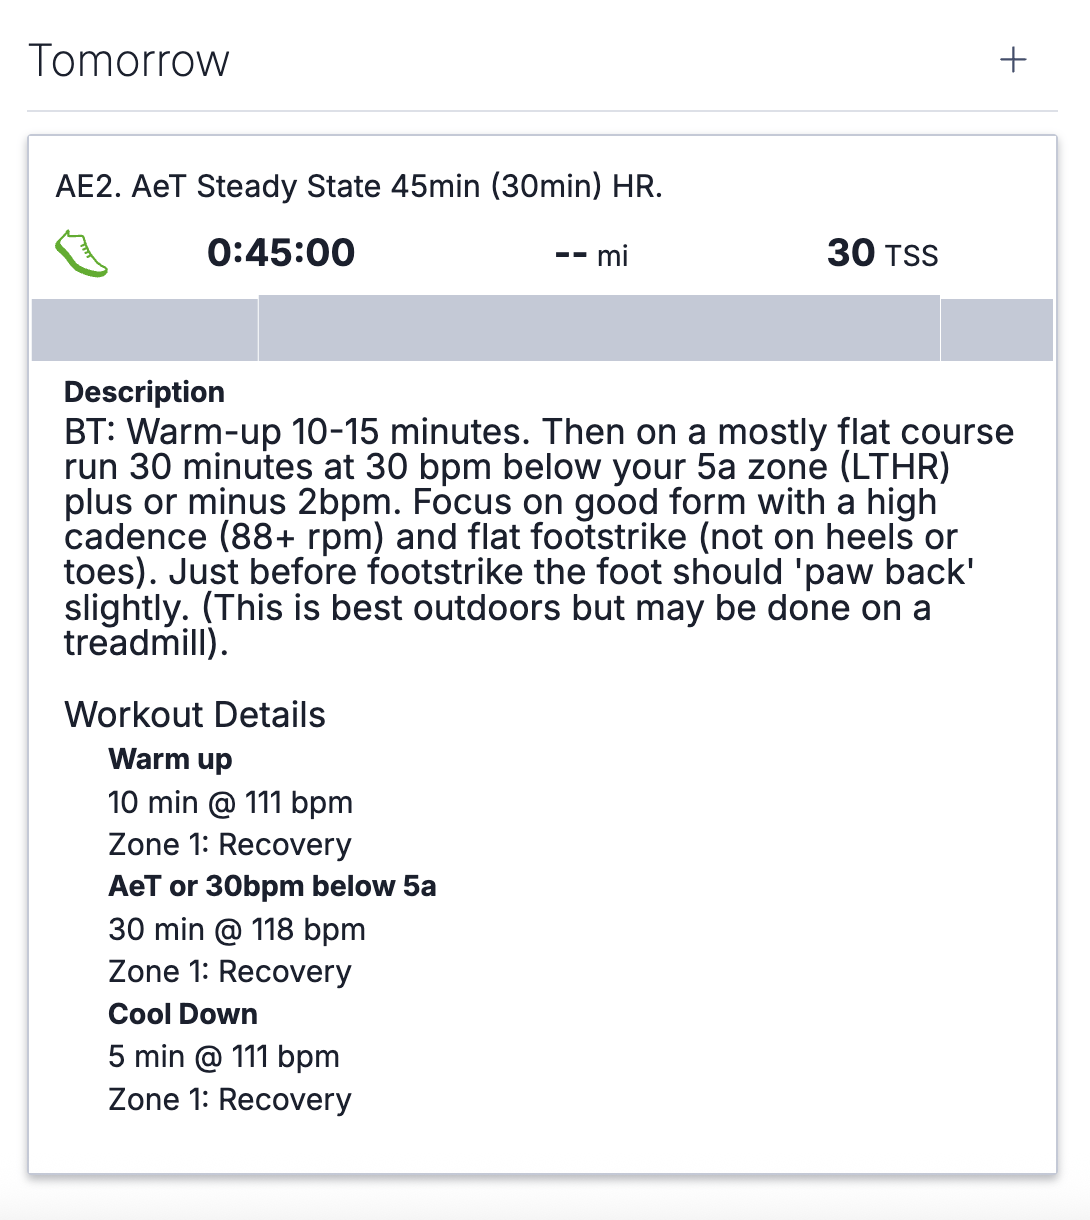Click the Workout Details heading
The height and width of the screenshot is (1220, 1090).
coord(195,715)
